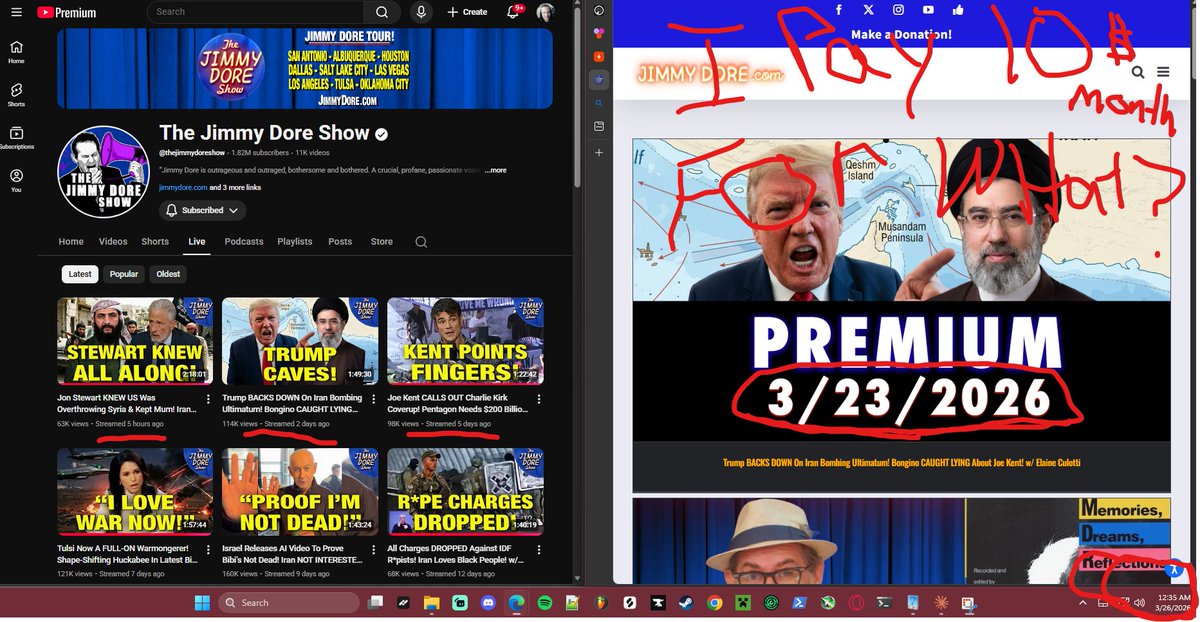Open options menu for All Charges DROPPED video
Screen dimensions: 1200x622
(x=538, y=550)
